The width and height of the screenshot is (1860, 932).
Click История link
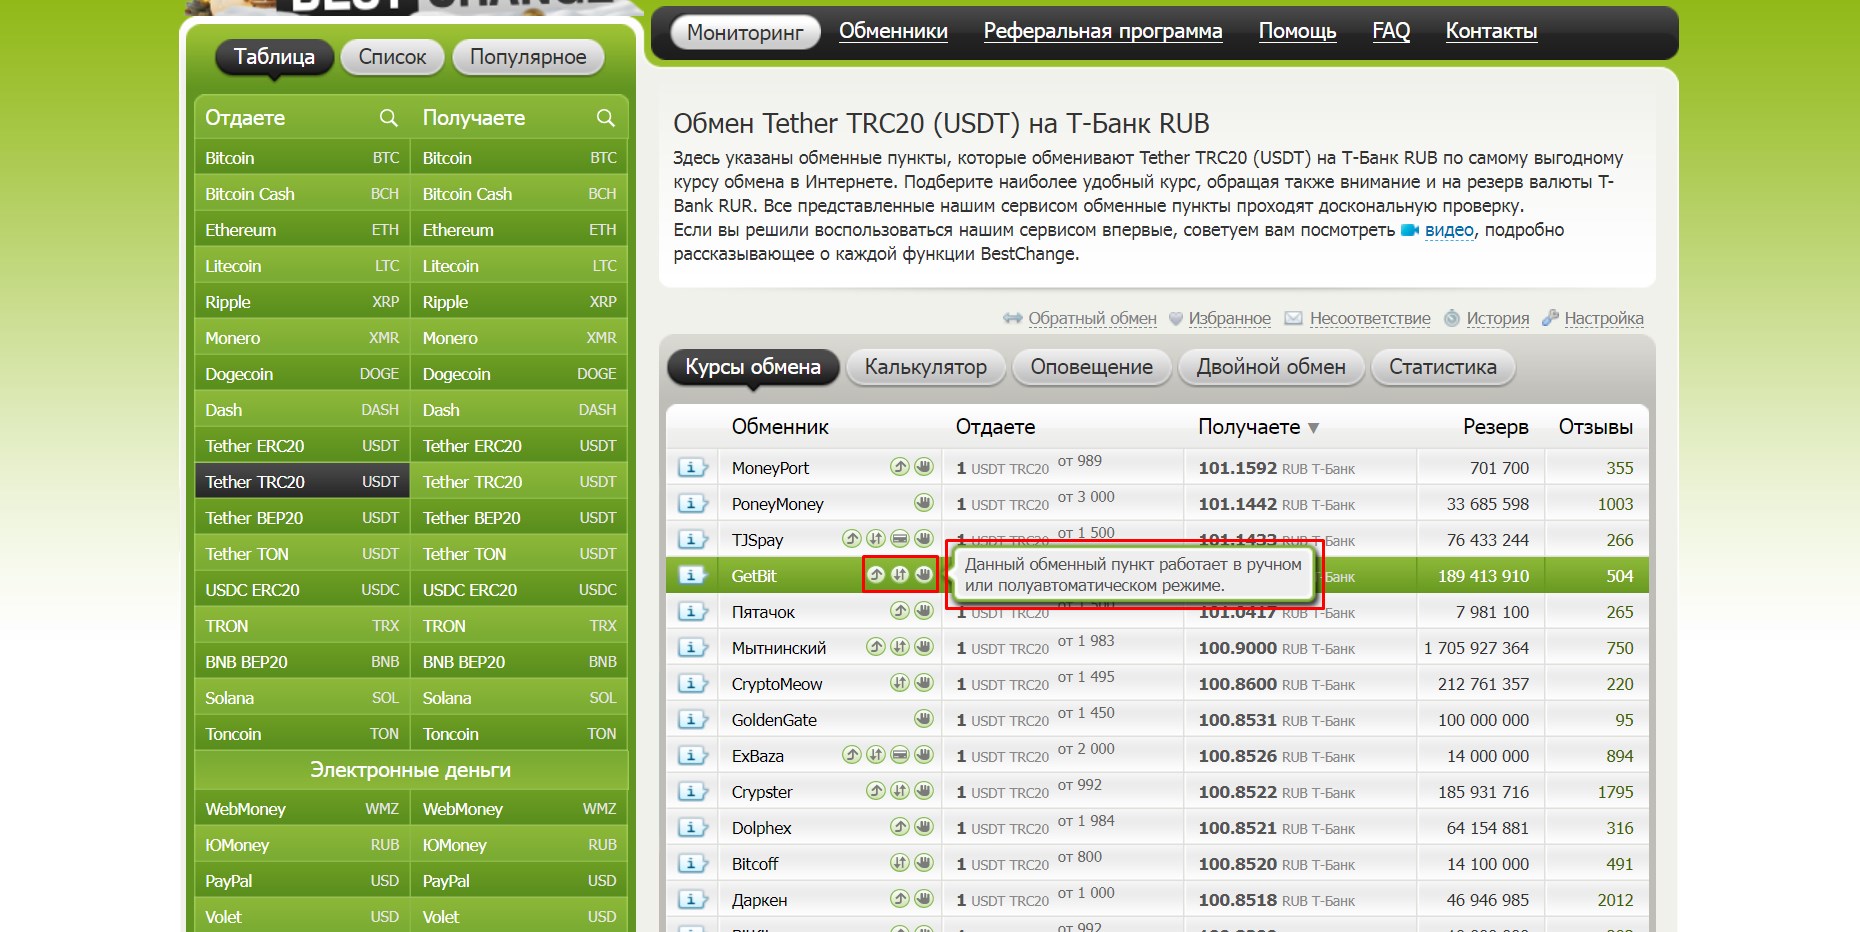[x=1498, y=318]
